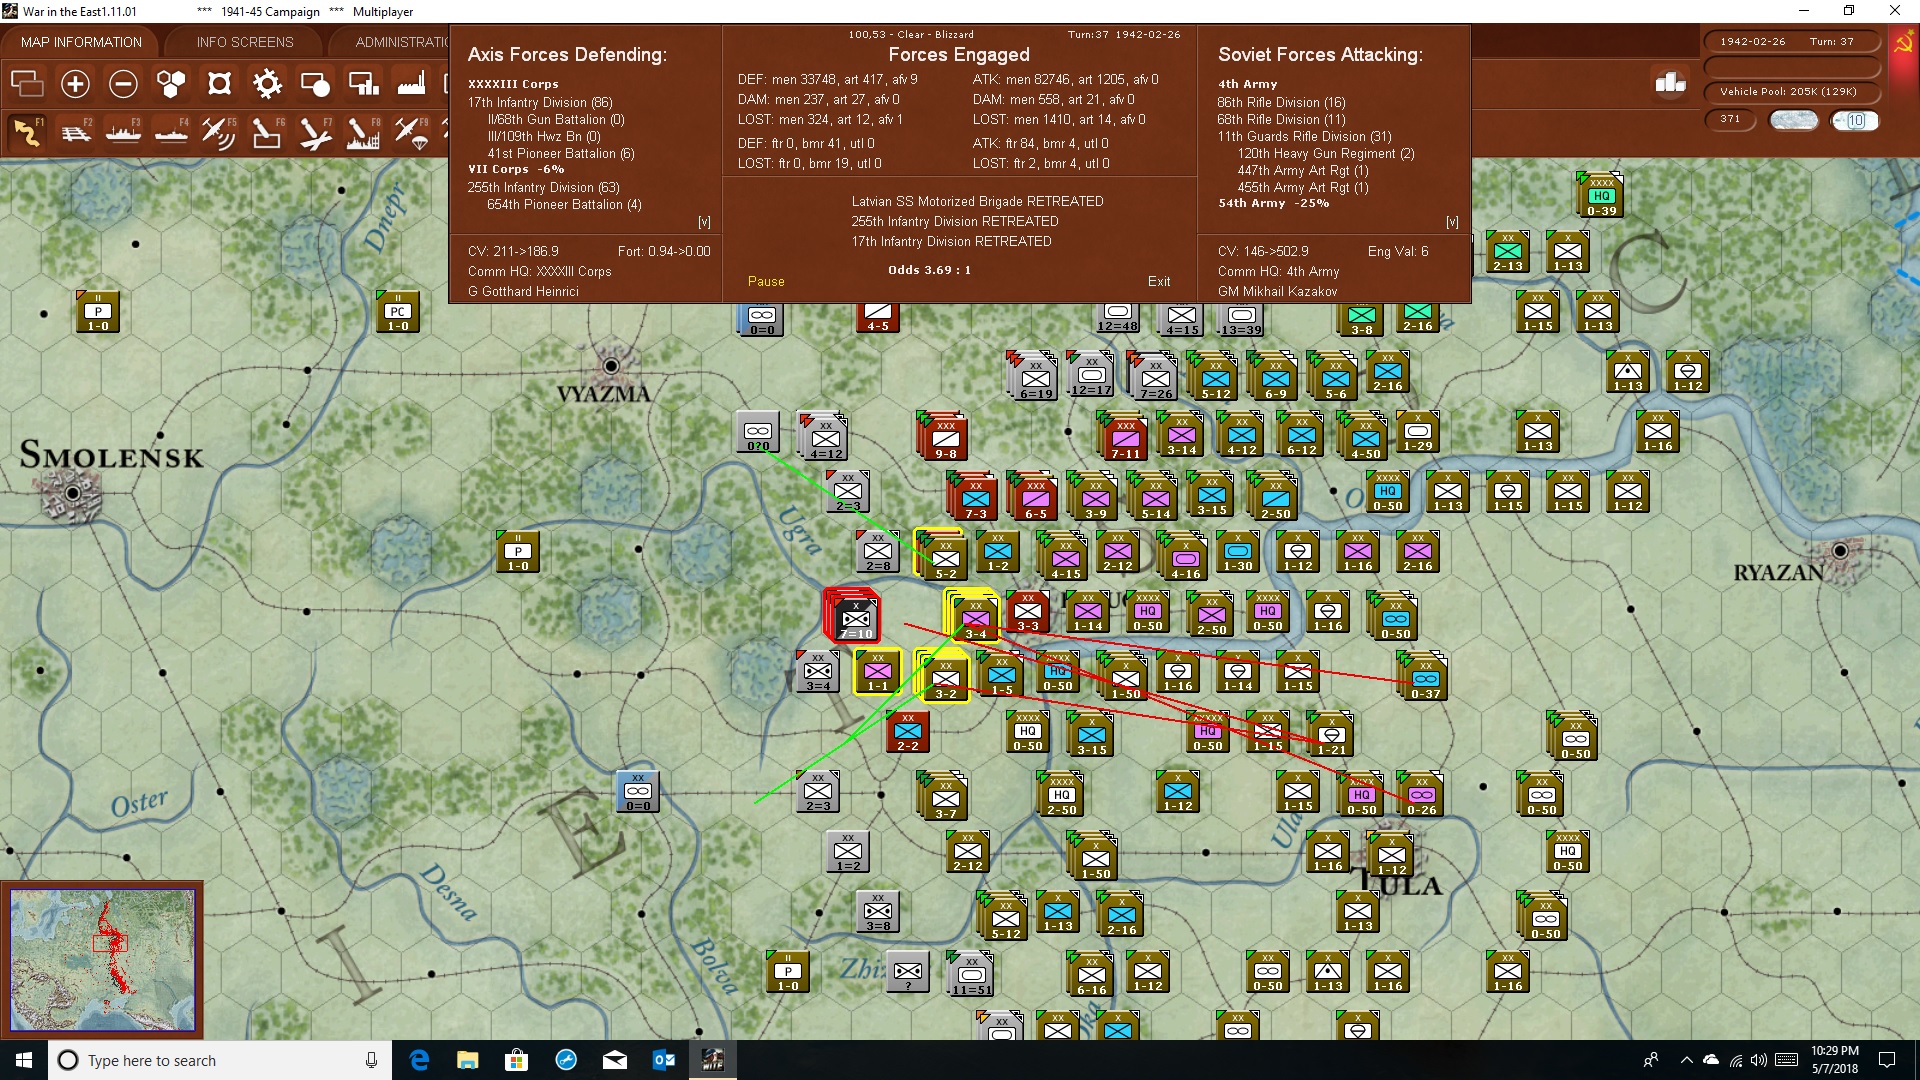The height and width of the screenshot is (1080, 1920).
Task: Click the screen with bars toolbar icon
Action: 363,84
